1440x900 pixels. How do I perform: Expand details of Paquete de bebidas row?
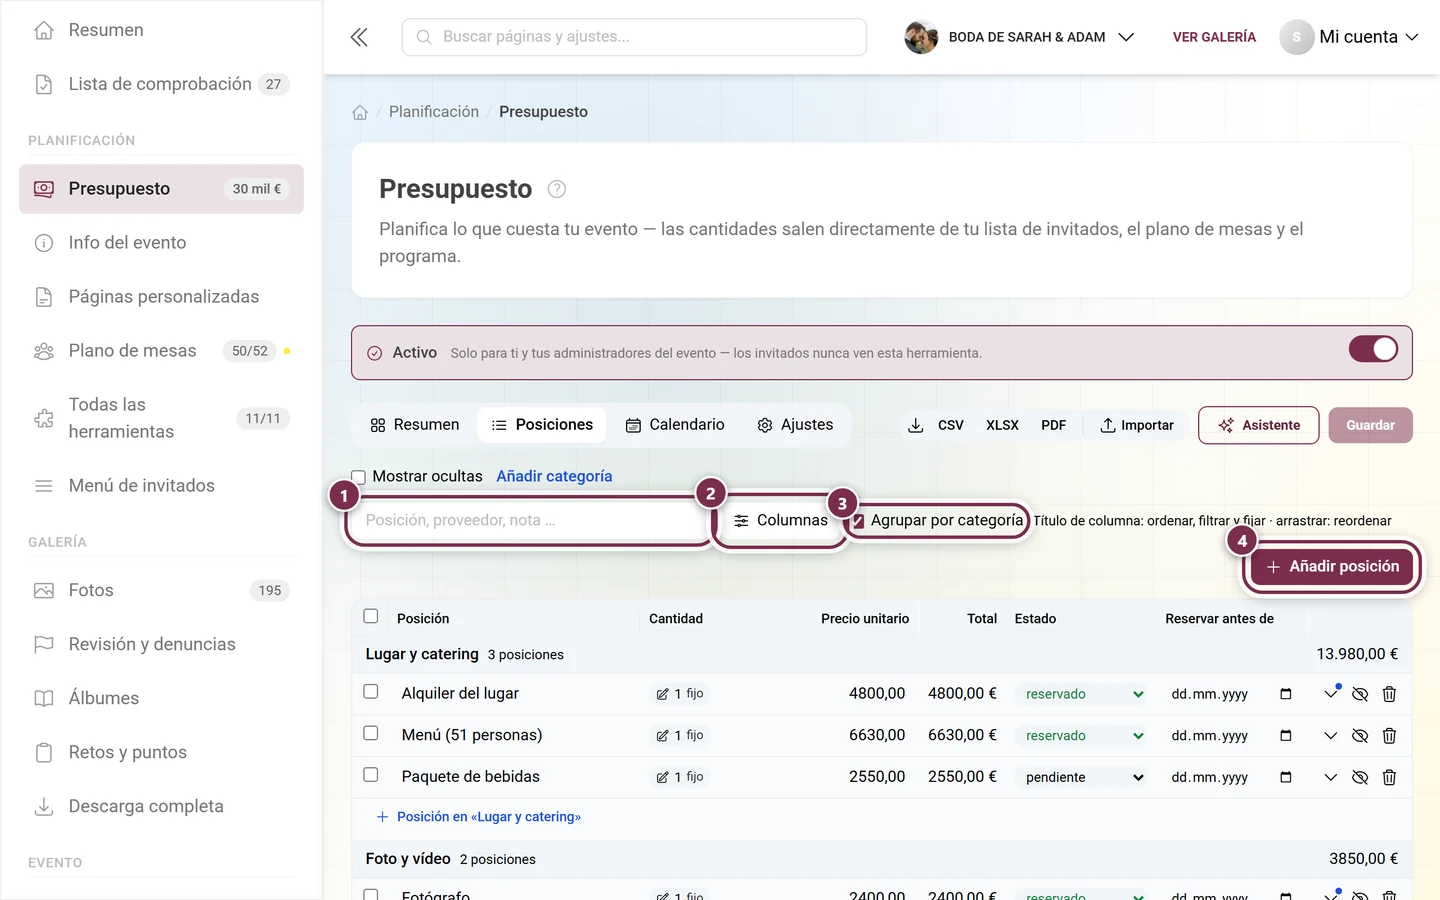(x=1330, y=777)
